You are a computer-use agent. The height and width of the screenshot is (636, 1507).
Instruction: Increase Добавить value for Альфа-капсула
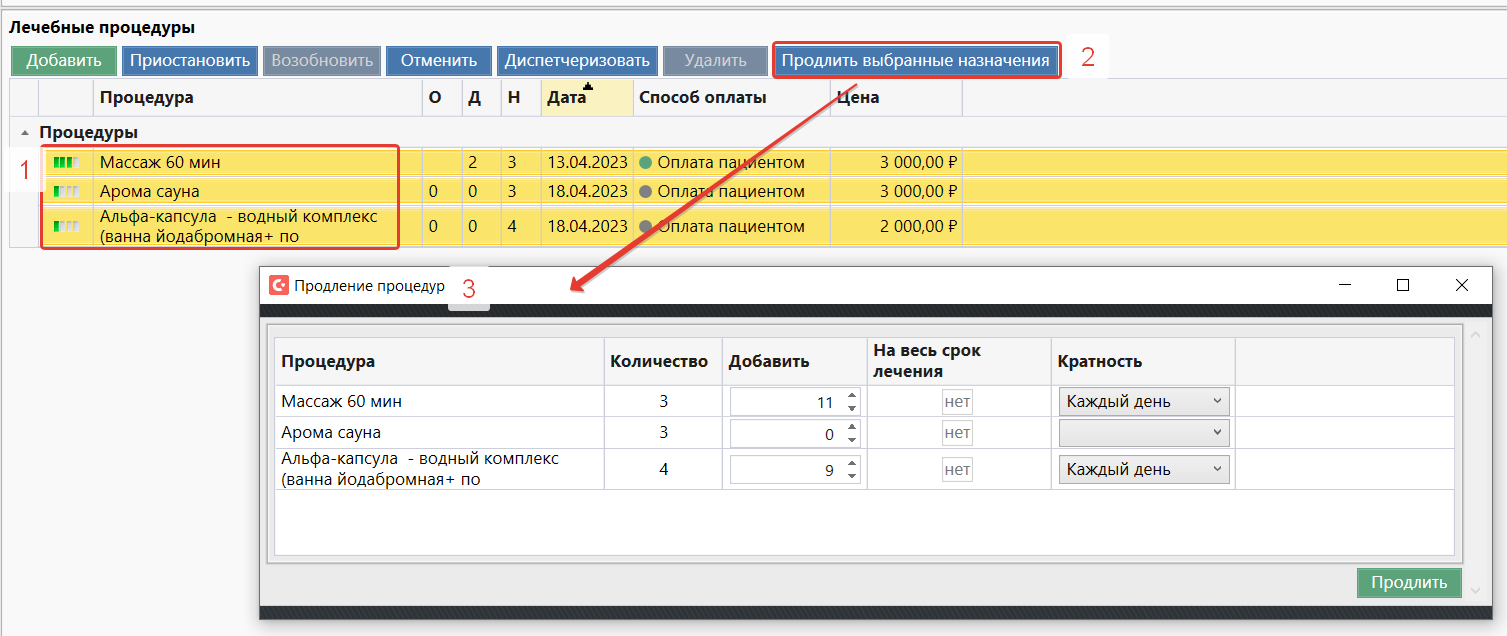tap(852, 464)
